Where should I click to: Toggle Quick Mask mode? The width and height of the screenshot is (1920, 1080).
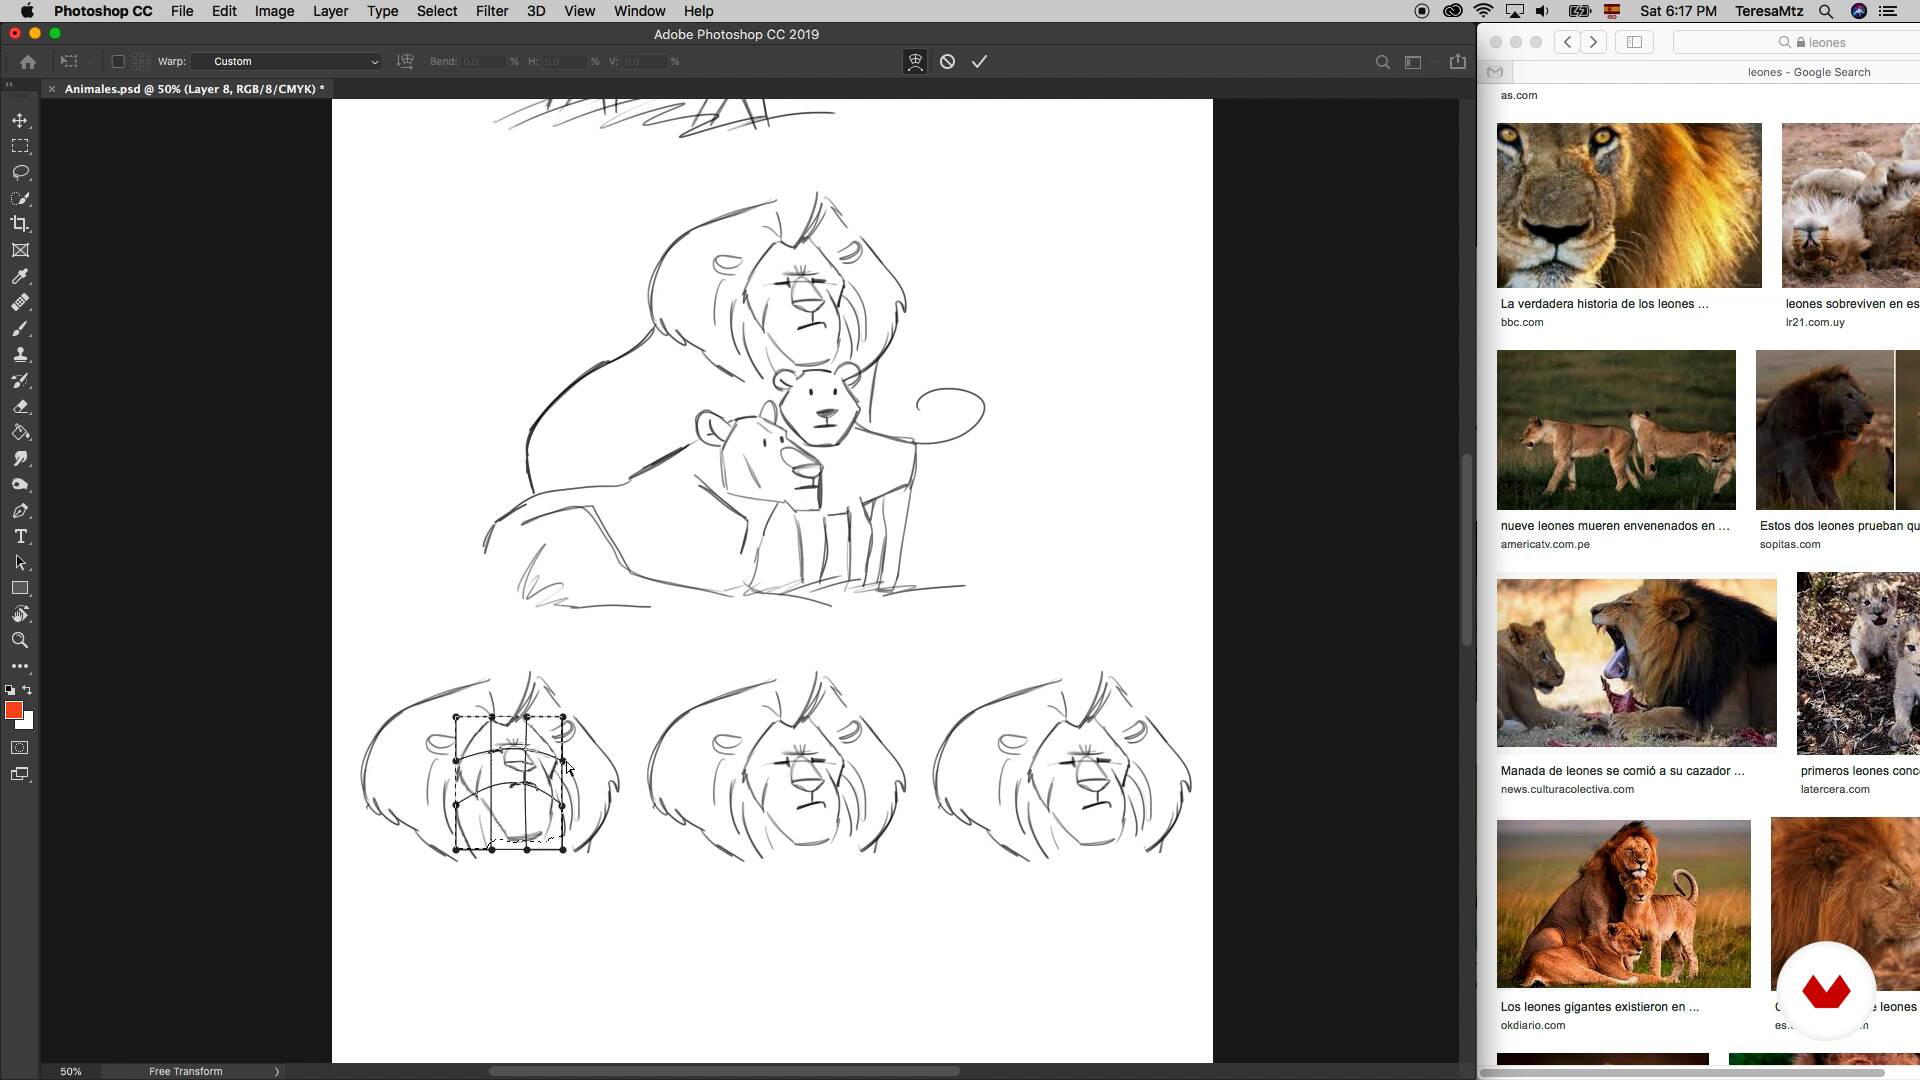(x=20, y=748)
